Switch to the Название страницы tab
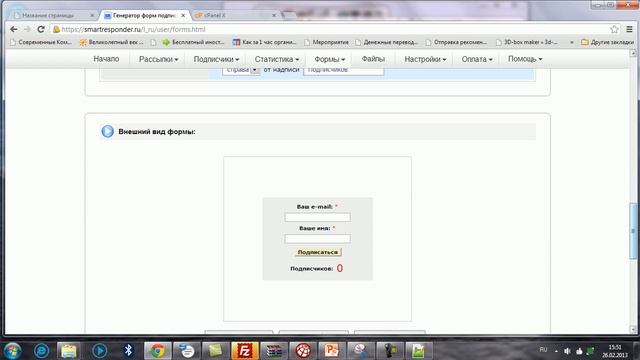The height and width of the screenshot is (360, 640). coord(49,16)
